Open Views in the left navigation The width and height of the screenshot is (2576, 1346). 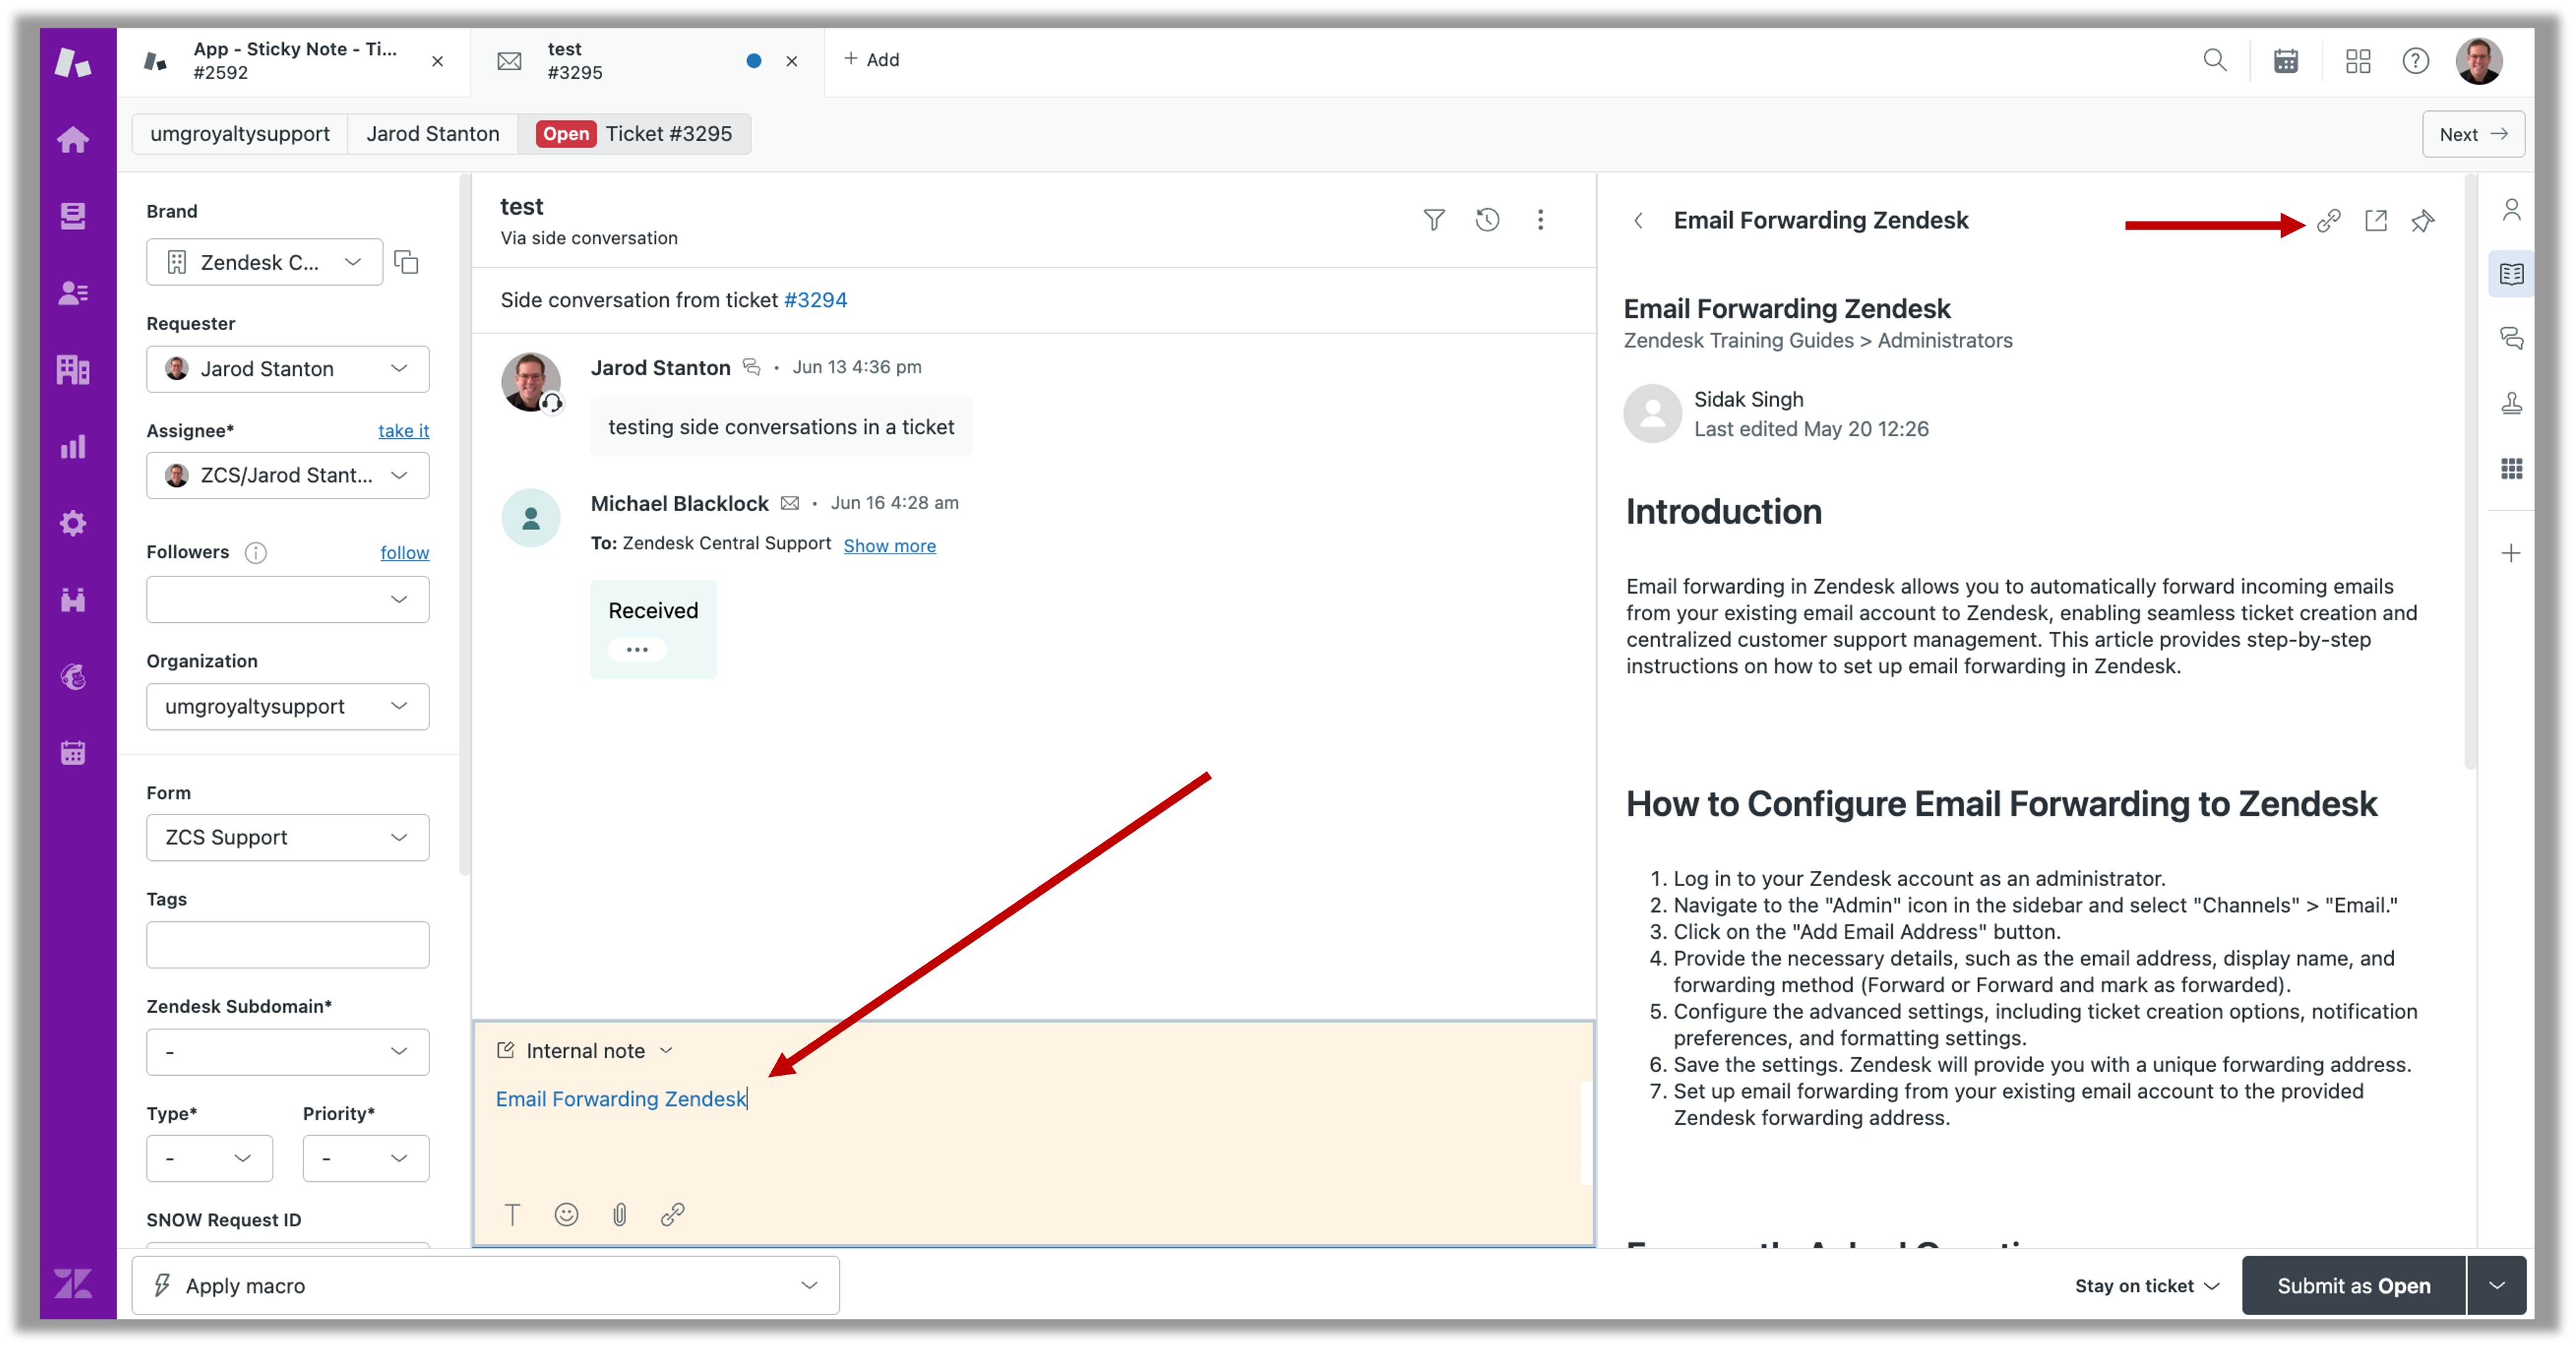[x=72, y=215]
